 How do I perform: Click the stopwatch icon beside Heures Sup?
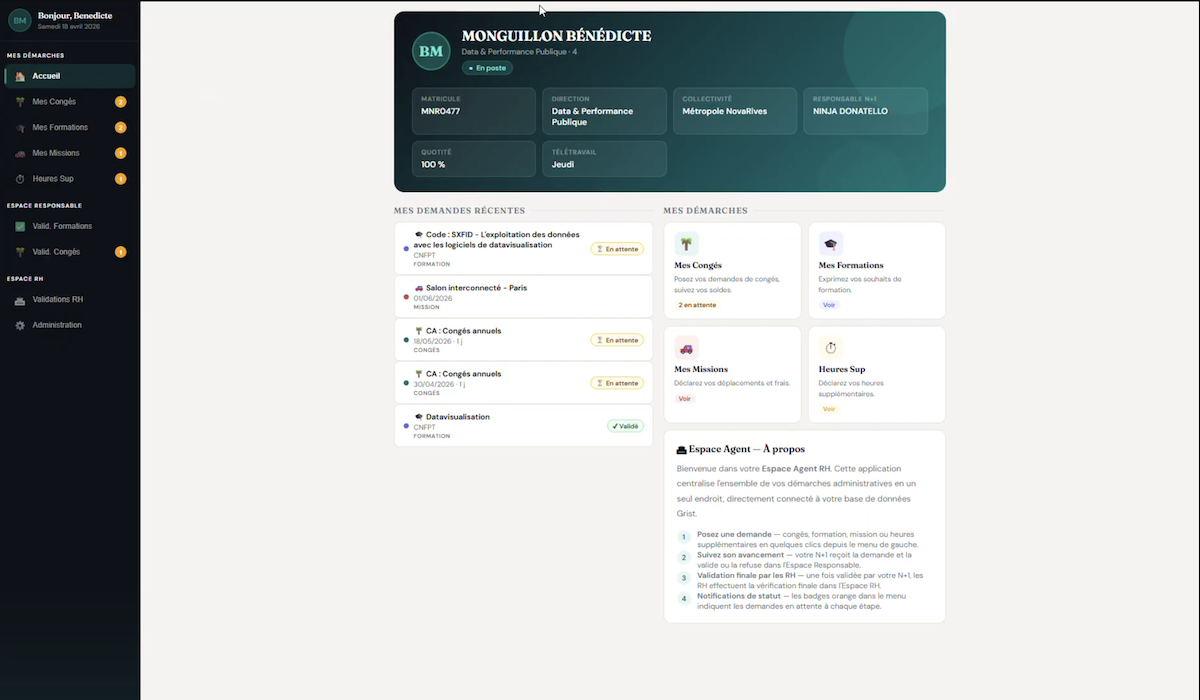click(19, 178)
